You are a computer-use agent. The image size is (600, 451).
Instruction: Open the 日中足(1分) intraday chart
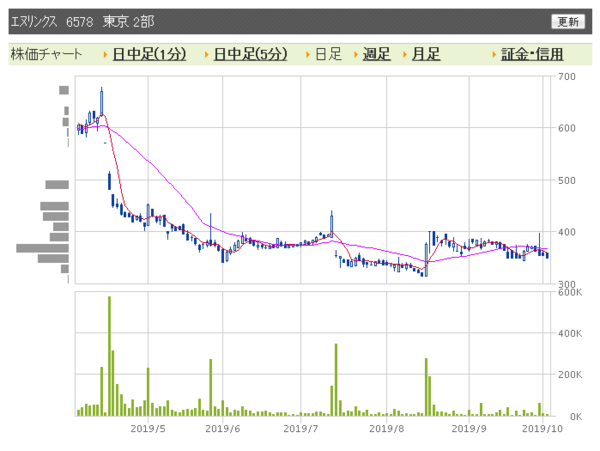click(x=146, y=54)
